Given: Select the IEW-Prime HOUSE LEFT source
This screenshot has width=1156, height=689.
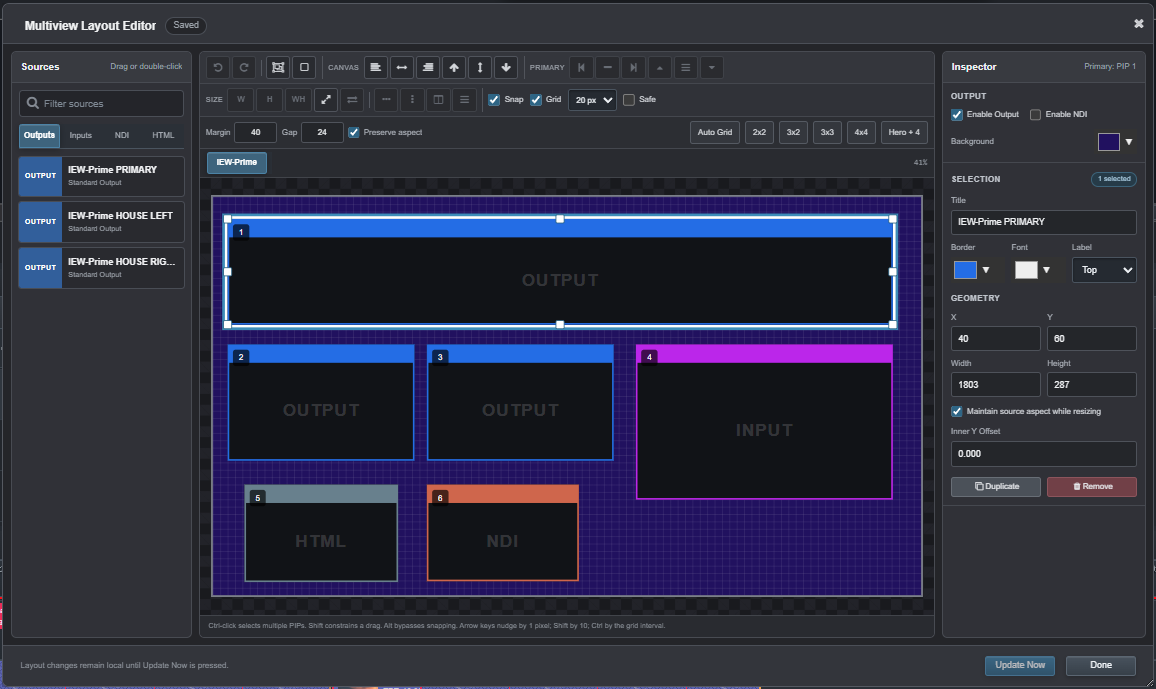Looking at the screenshot, I should [x=101, y=222].
